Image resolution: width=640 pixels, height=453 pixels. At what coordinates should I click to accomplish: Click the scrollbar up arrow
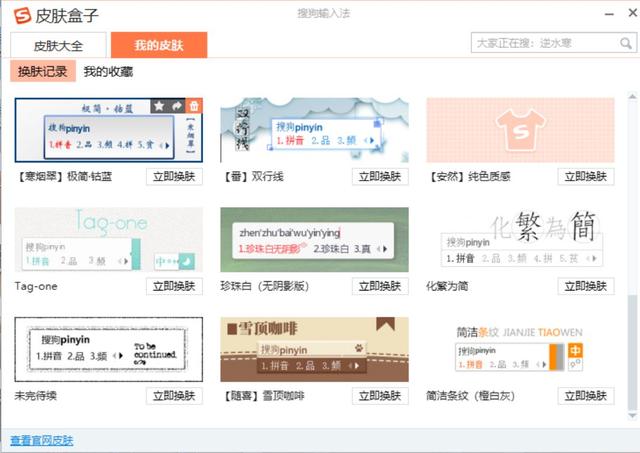coord(632,96)
